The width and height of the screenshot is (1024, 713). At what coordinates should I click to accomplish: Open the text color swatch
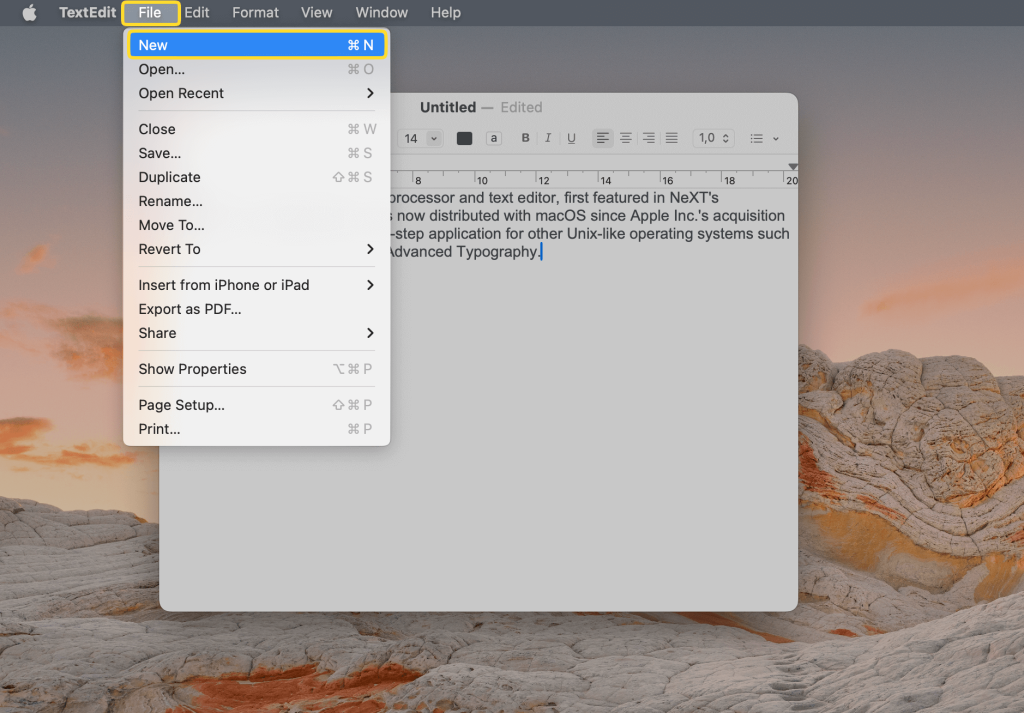(464, 138)
